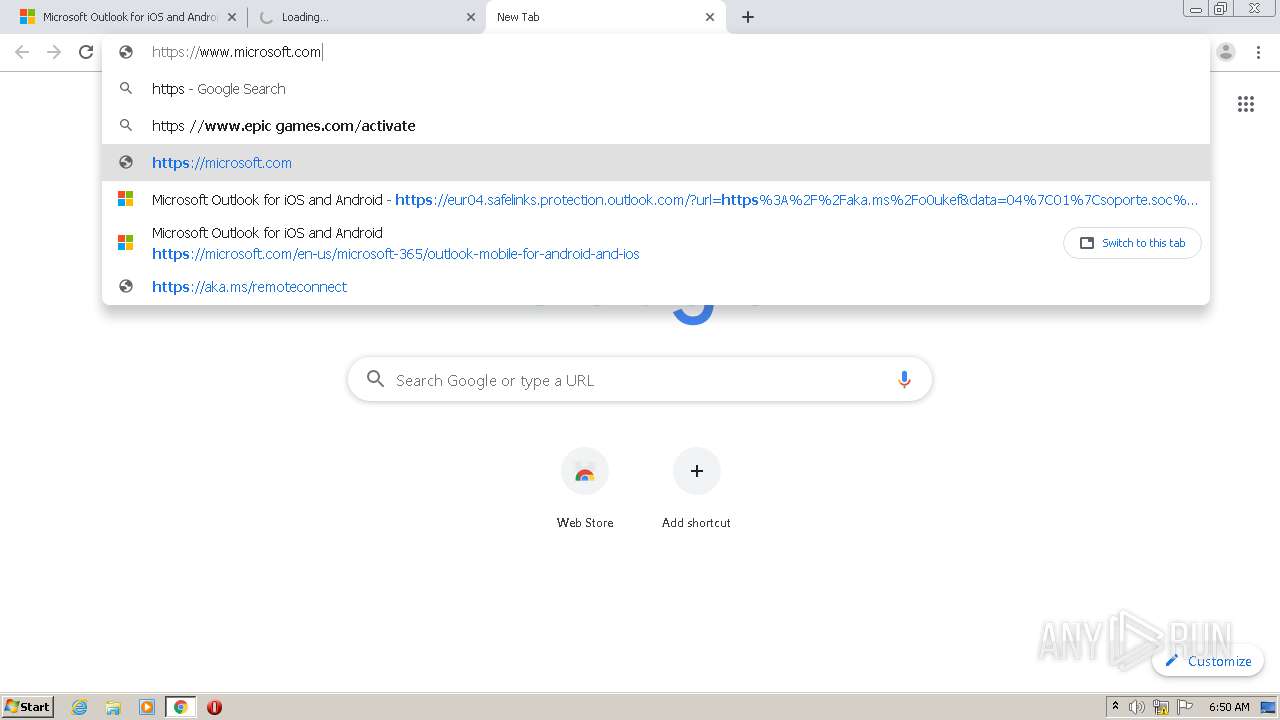Open media player taskbar icon
The image size is (1280, 720).
(147, 707)
